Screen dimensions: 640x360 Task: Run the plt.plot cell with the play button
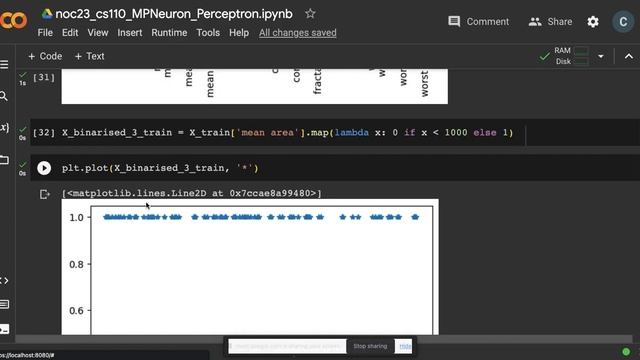click(44, 168)
